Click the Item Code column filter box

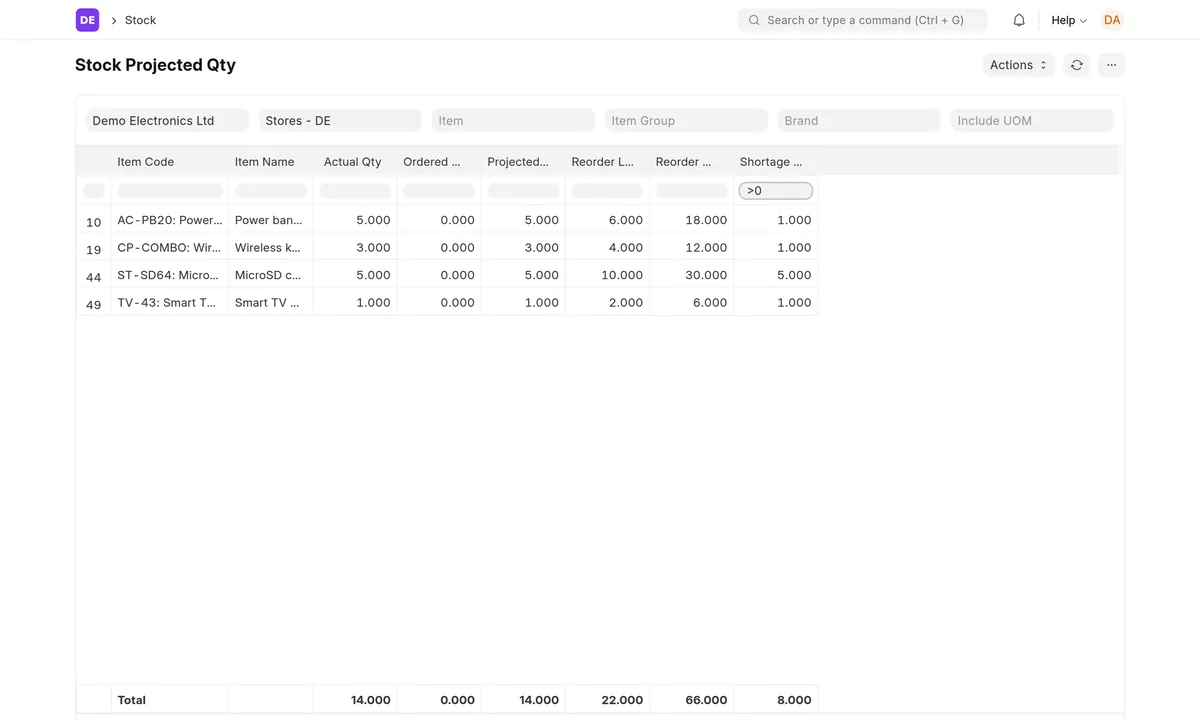(170, 190)
